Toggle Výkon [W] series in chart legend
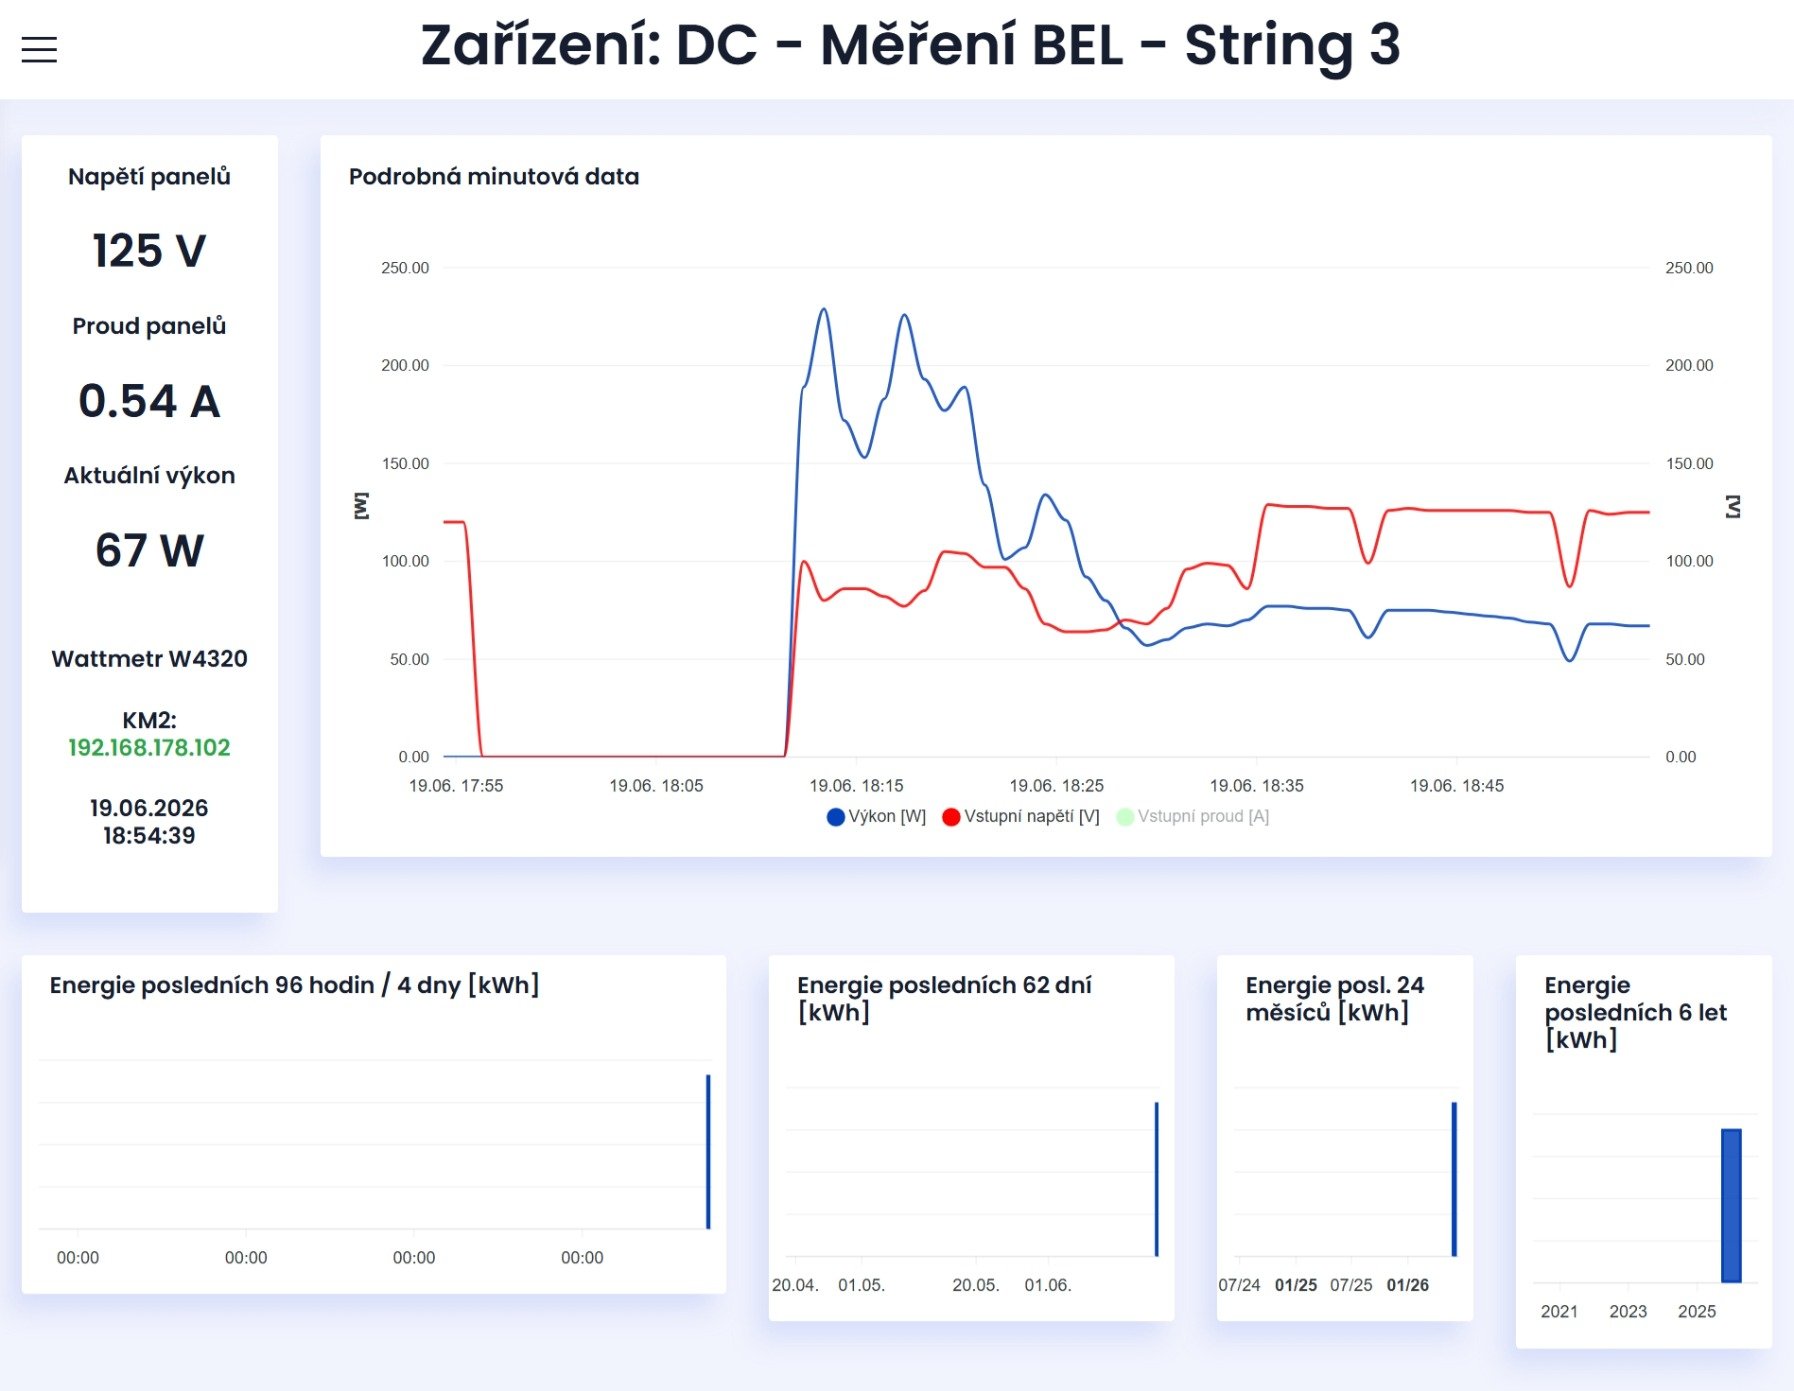Viewport: 1794px width, 1391px height. (876, 817)
